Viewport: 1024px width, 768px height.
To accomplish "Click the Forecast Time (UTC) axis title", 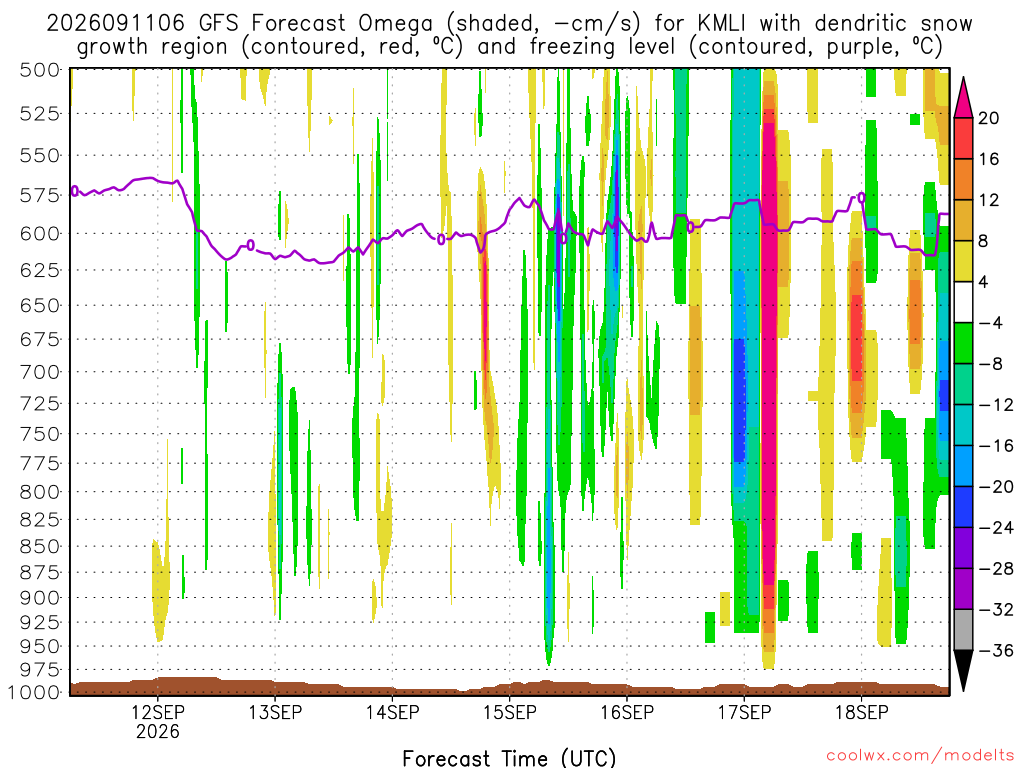I will tap(509, 758).
